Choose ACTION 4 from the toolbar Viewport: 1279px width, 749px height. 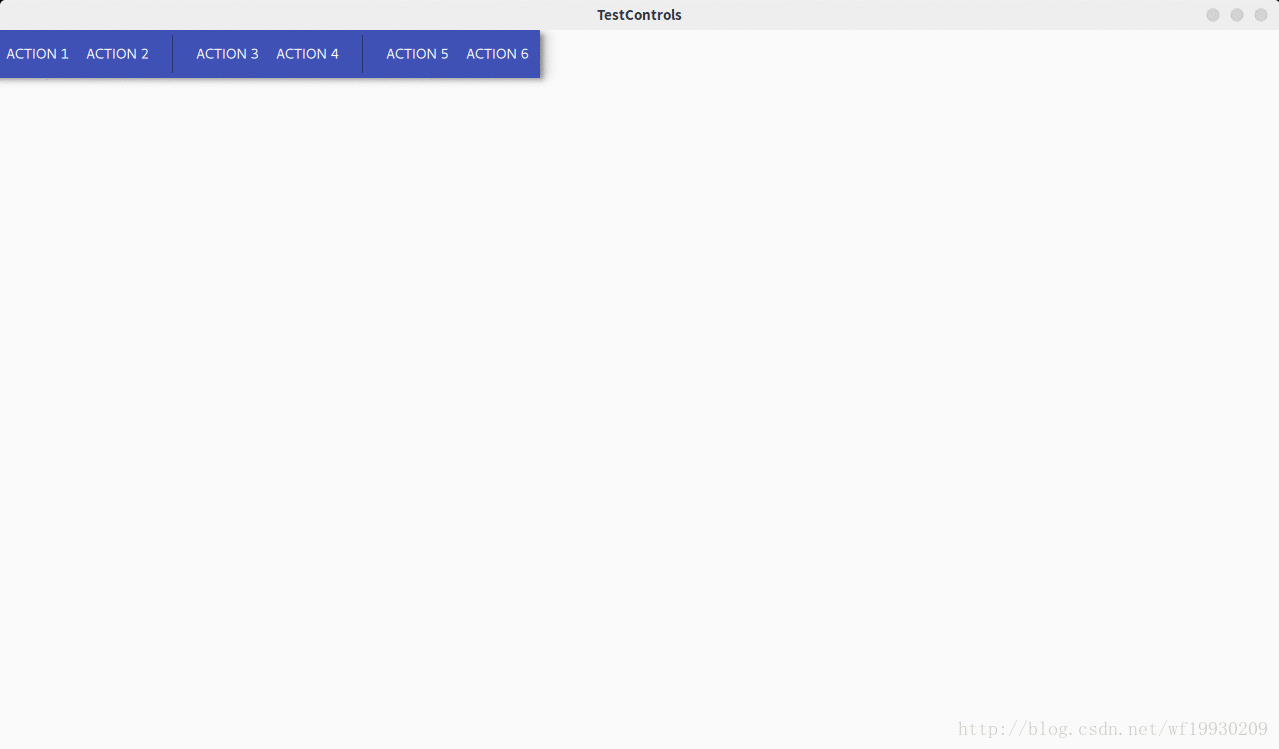[308, 54]
